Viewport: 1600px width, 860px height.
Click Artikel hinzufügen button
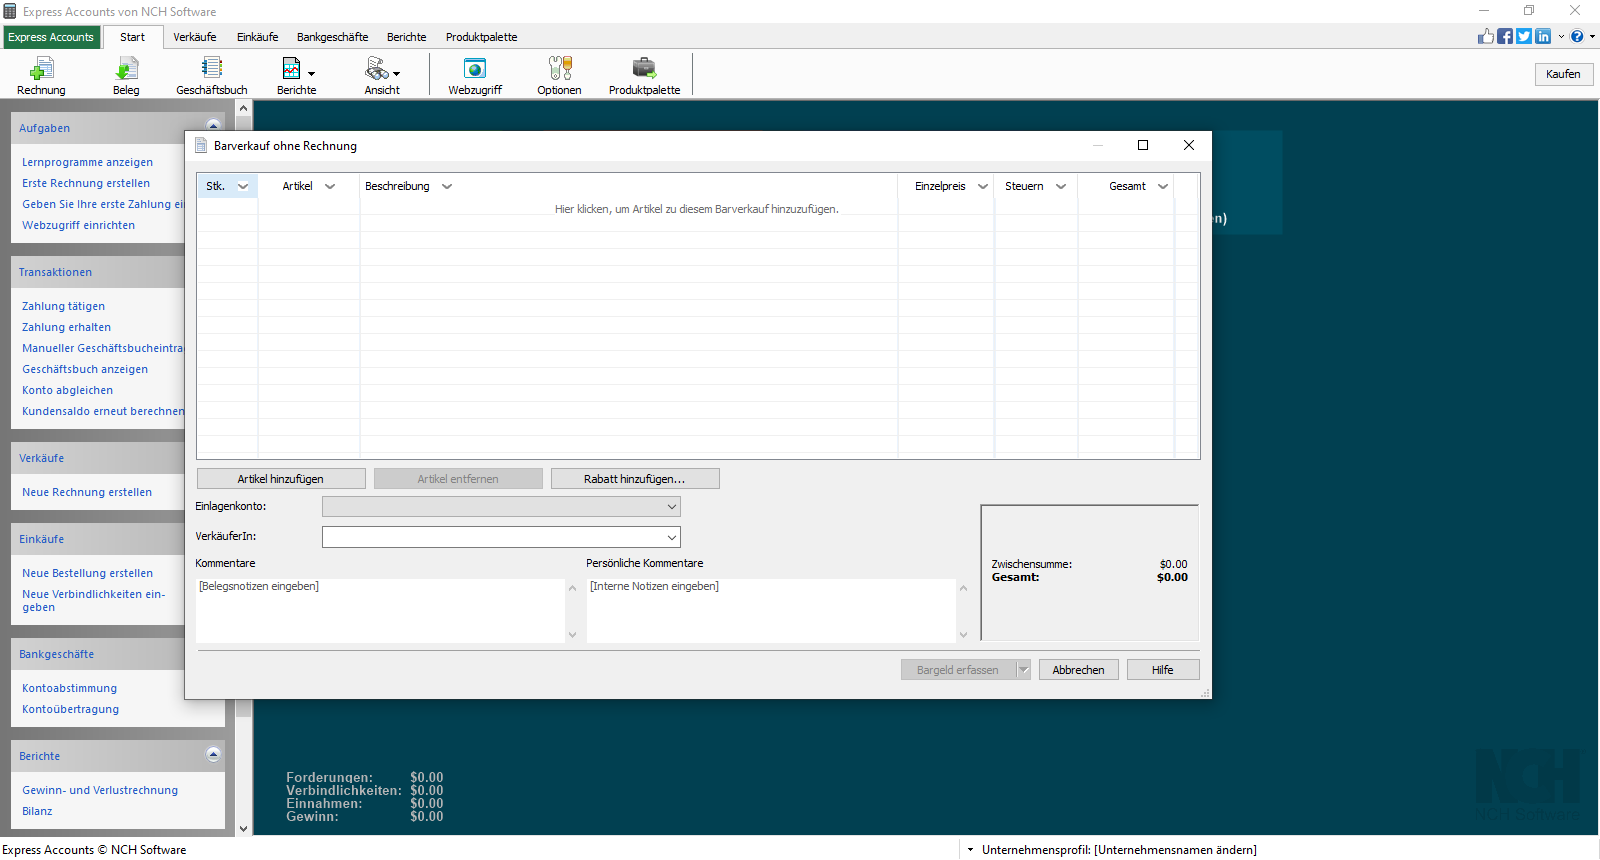281,479
